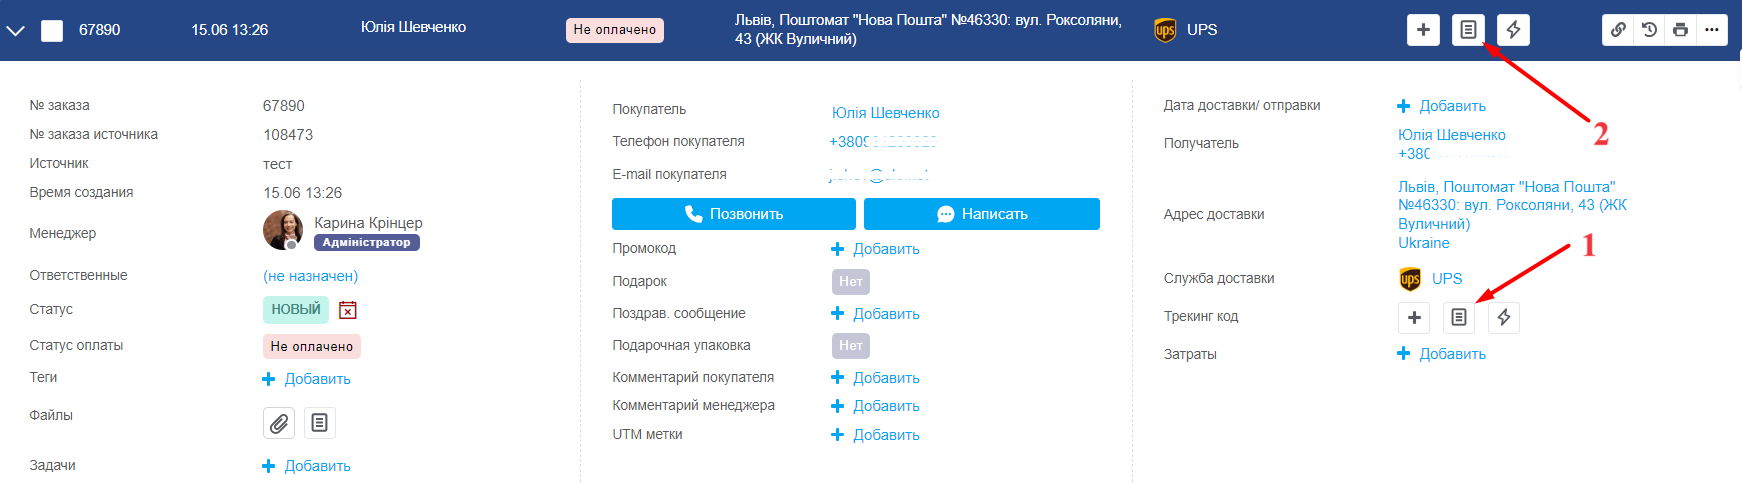1742x483 pixels.
Task: Click lightning icon in Трекинг код row
Action: click(x=1504, y=317)
